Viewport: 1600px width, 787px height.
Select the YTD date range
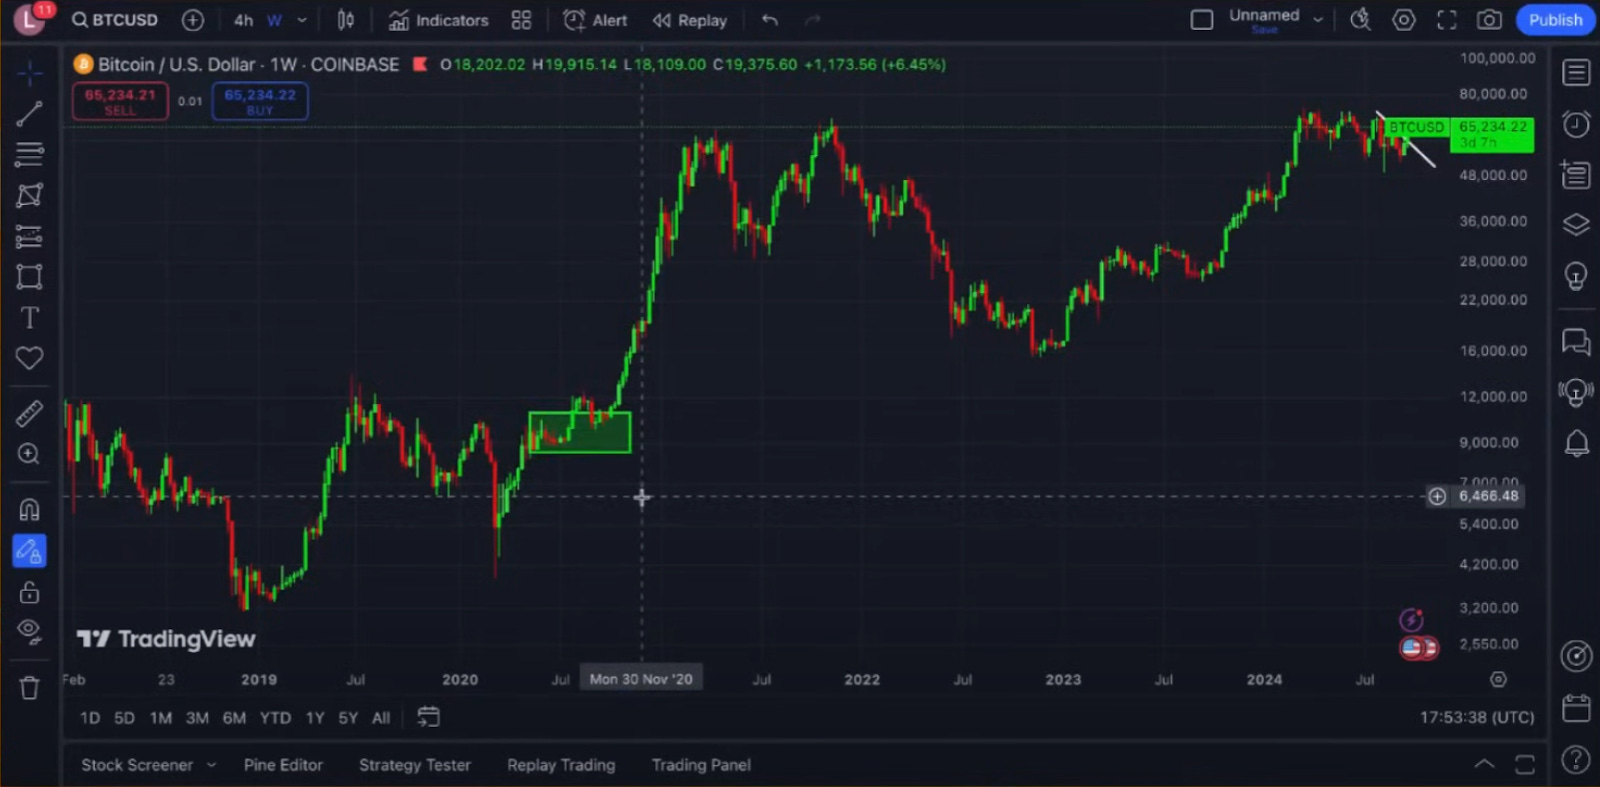(x=275, y=718)
